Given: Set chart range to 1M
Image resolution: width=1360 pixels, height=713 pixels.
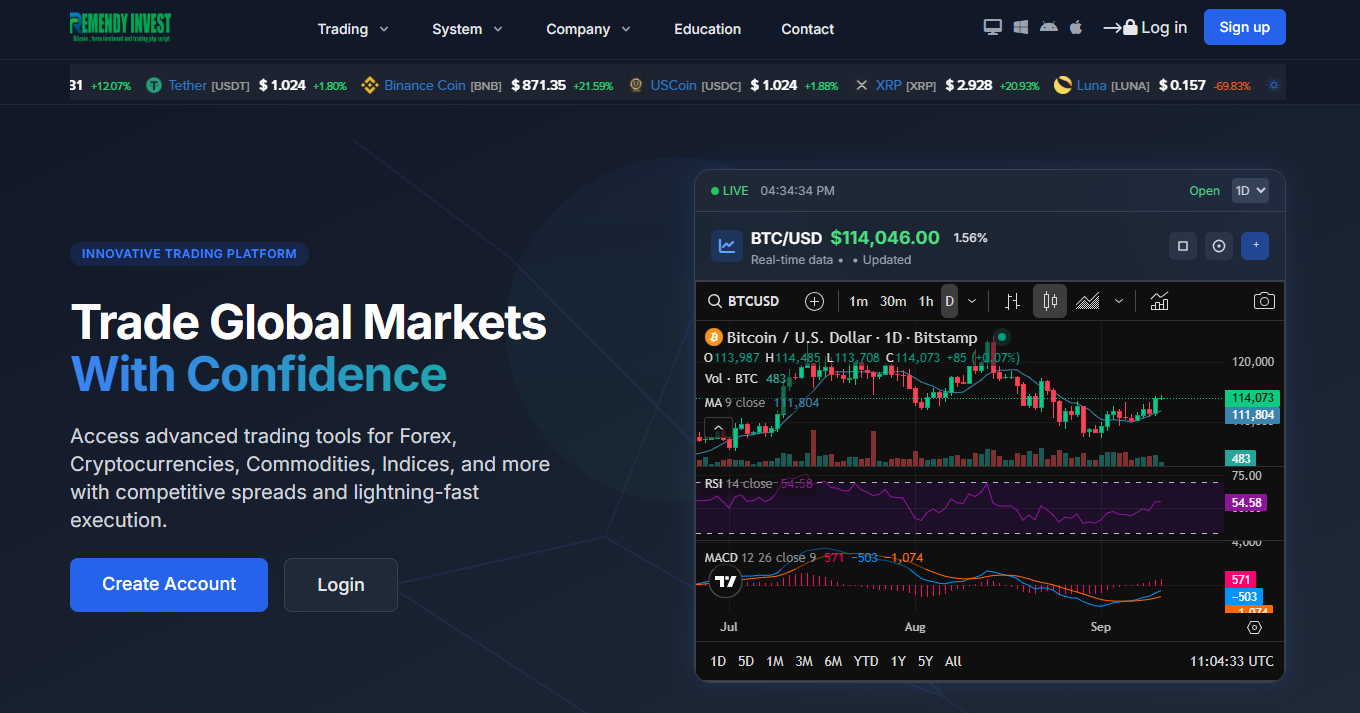Looking at the screenshot, I should click(x=775, y=661).
